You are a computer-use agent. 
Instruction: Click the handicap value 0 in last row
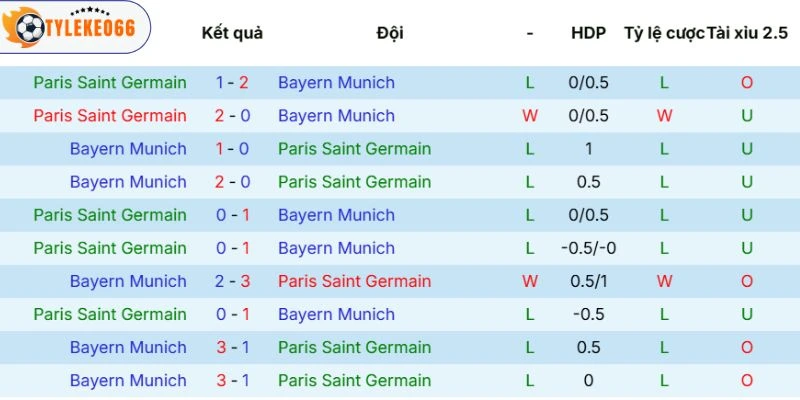coord(588,380)
